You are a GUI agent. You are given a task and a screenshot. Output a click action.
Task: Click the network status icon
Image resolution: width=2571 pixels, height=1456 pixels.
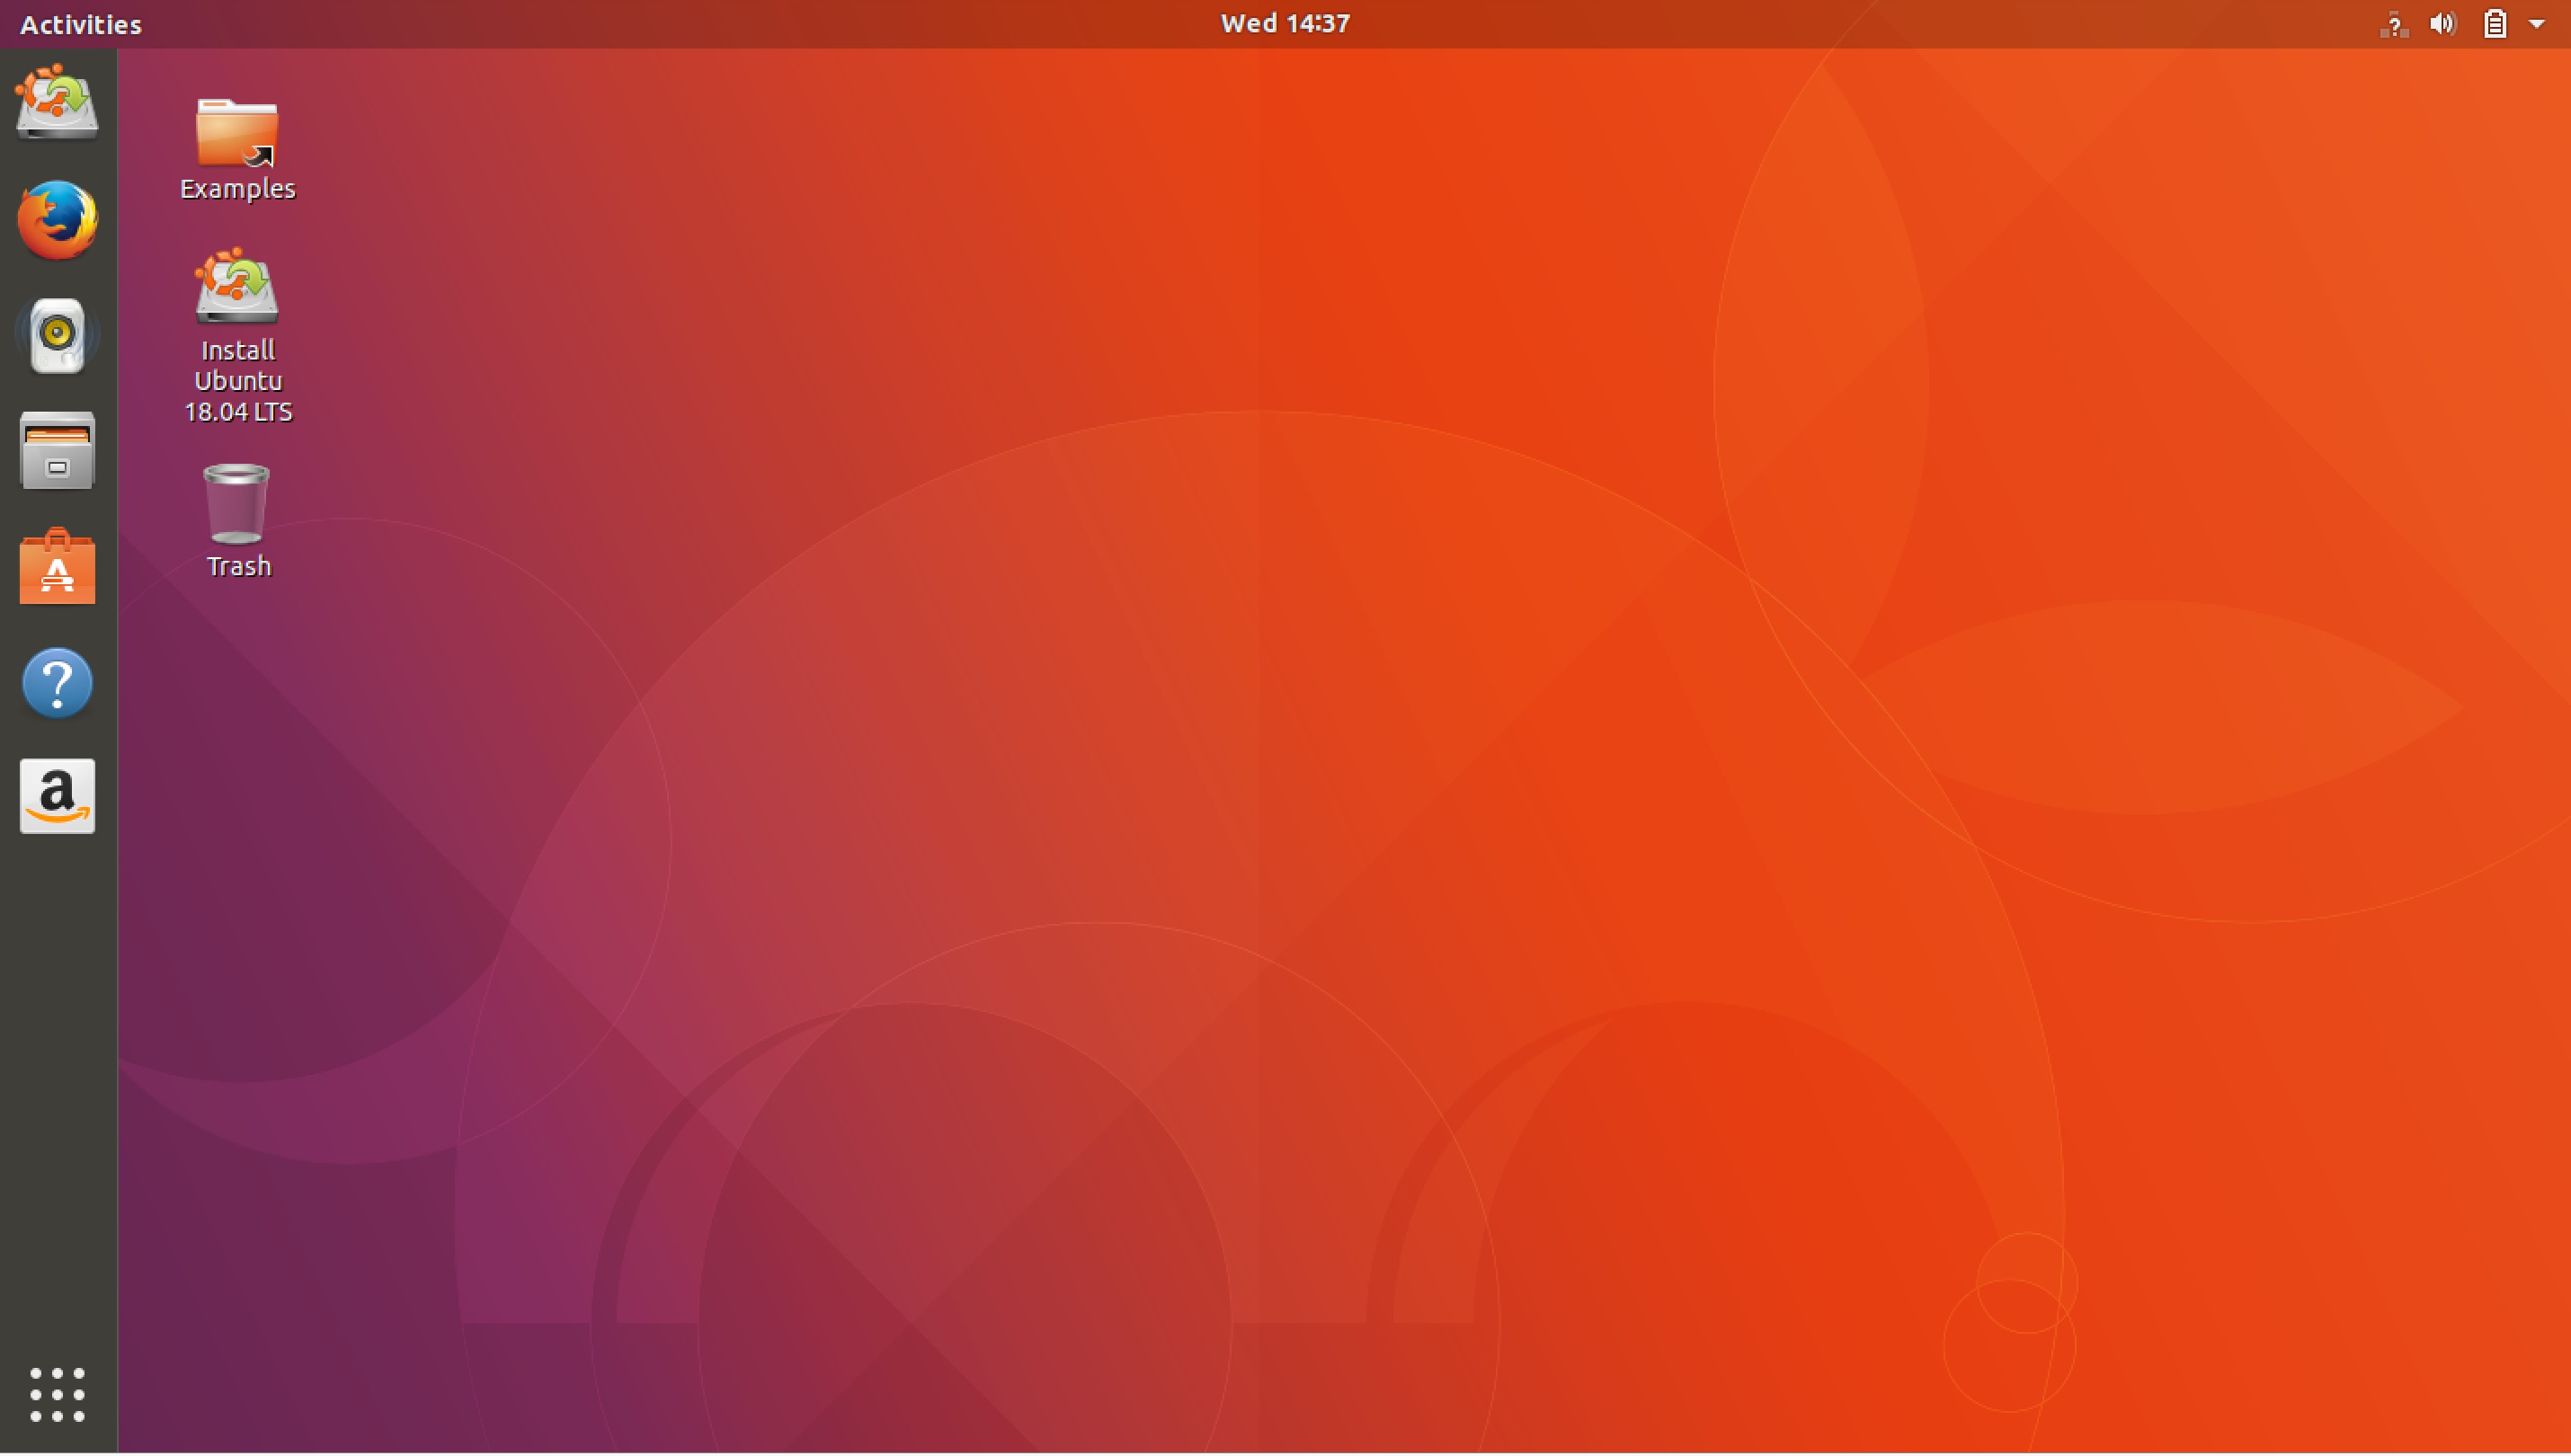(x=2393, y=24)
